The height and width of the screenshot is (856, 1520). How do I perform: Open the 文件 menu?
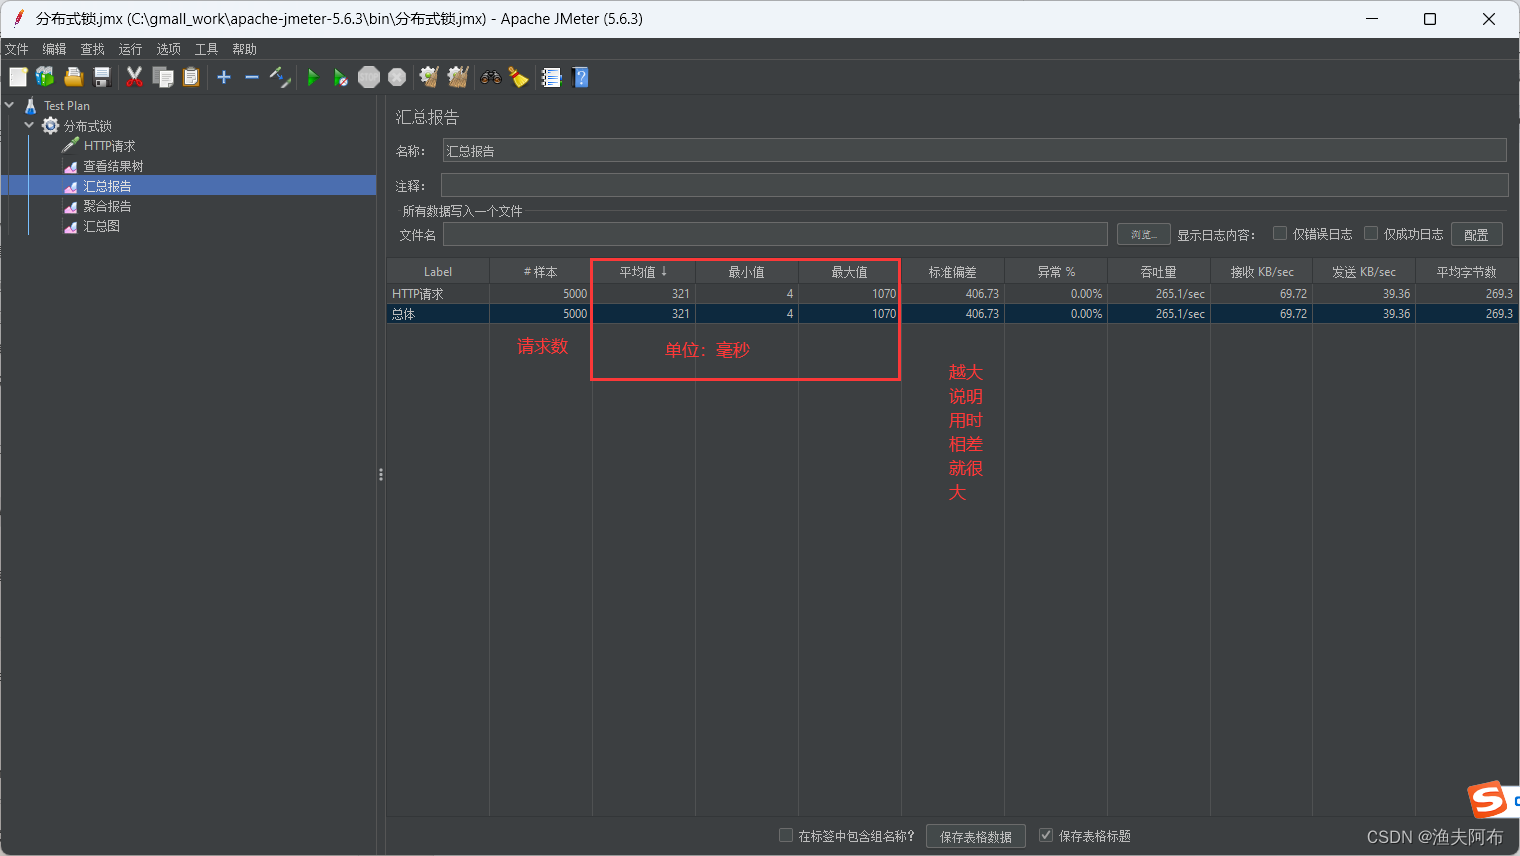pyautogui.click(x=16, y=49)
